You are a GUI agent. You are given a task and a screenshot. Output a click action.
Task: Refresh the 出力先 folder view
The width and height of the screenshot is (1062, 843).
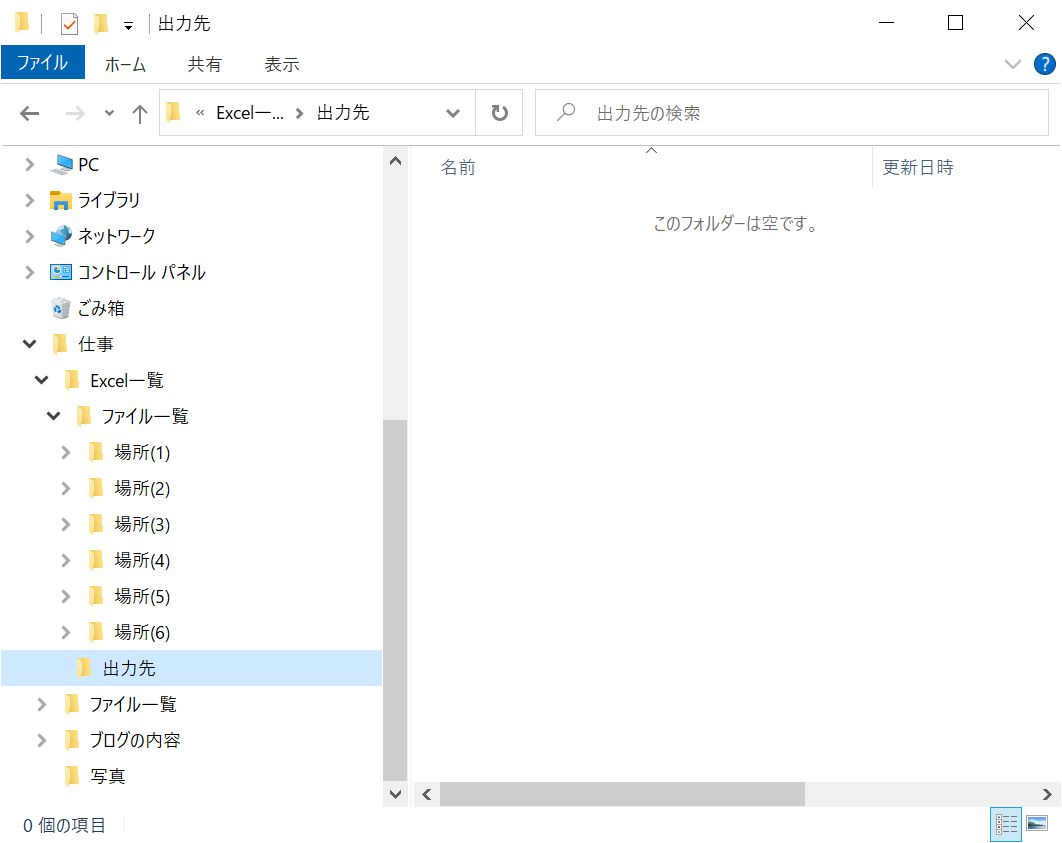click(499, 113)
